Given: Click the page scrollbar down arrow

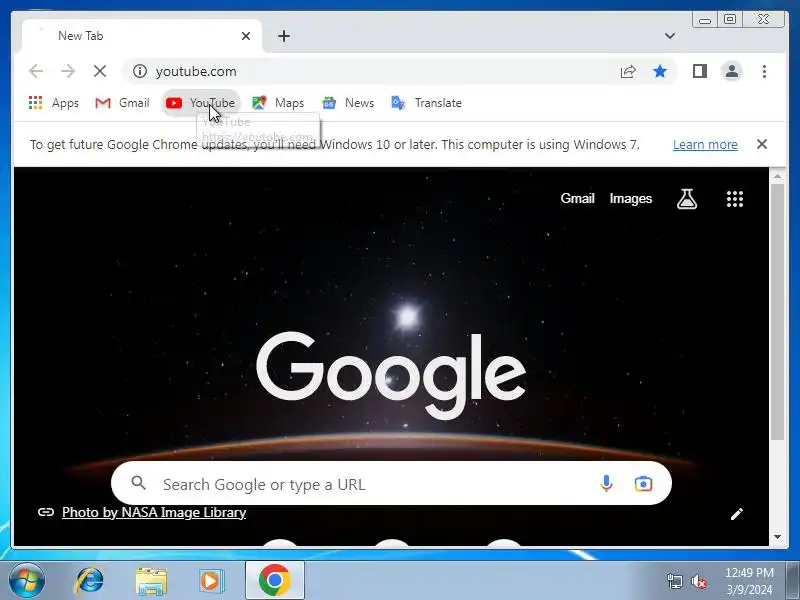Looking at the screenshot, I should point(777,537).
